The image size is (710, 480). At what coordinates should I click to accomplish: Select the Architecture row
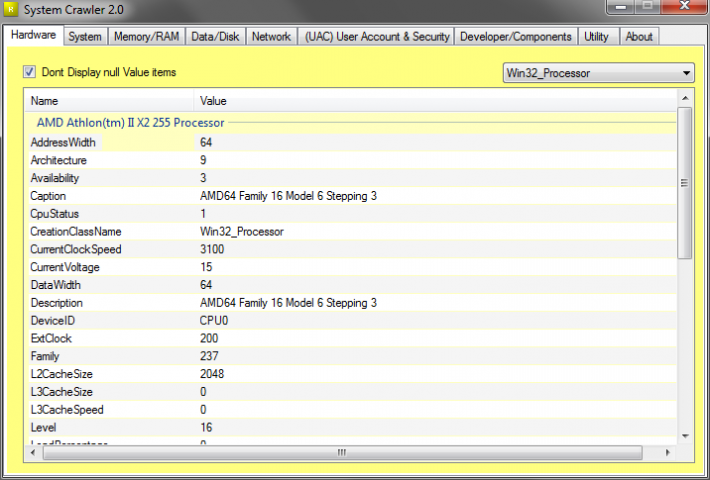point(352,160)
